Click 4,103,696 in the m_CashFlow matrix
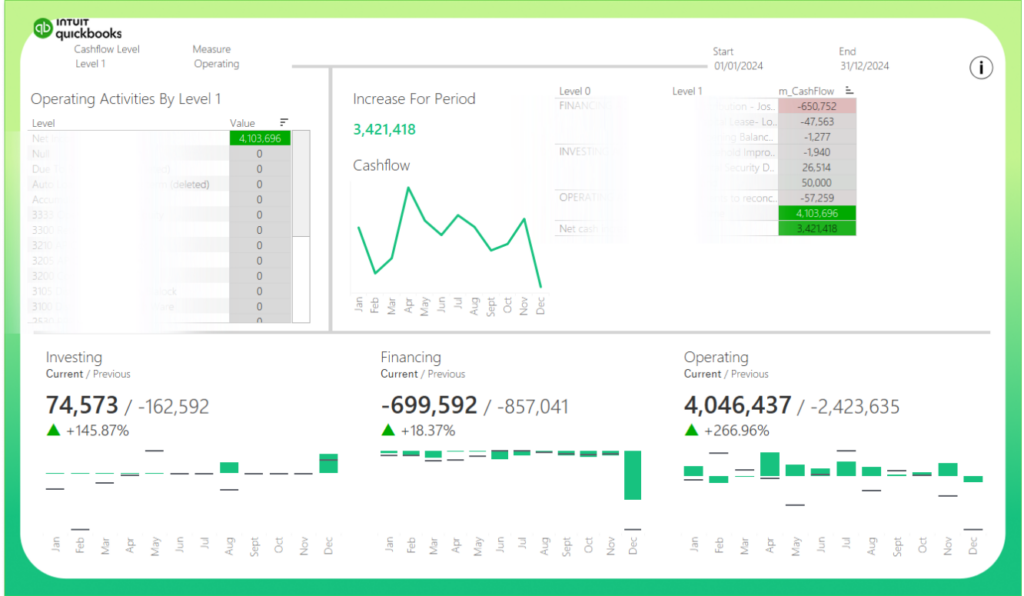The image size is (1024, 596). pos(817,213)
